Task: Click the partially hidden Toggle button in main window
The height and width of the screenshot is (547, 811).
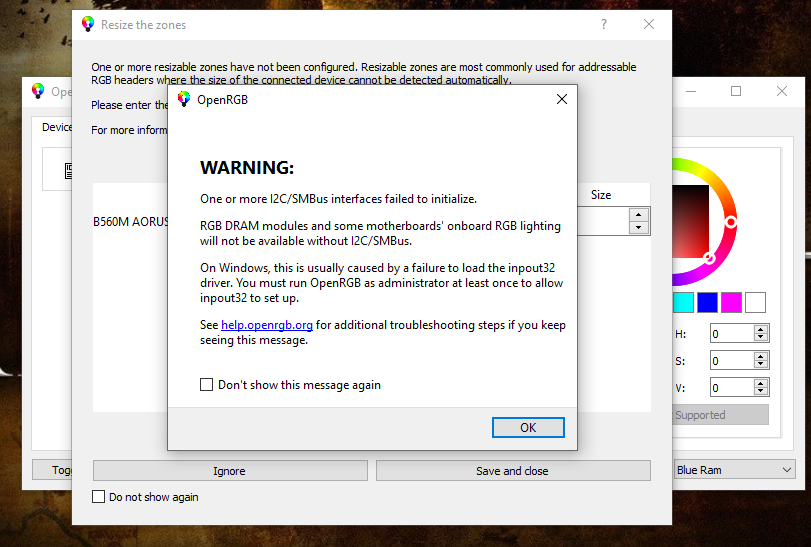Action: point(52,470)
